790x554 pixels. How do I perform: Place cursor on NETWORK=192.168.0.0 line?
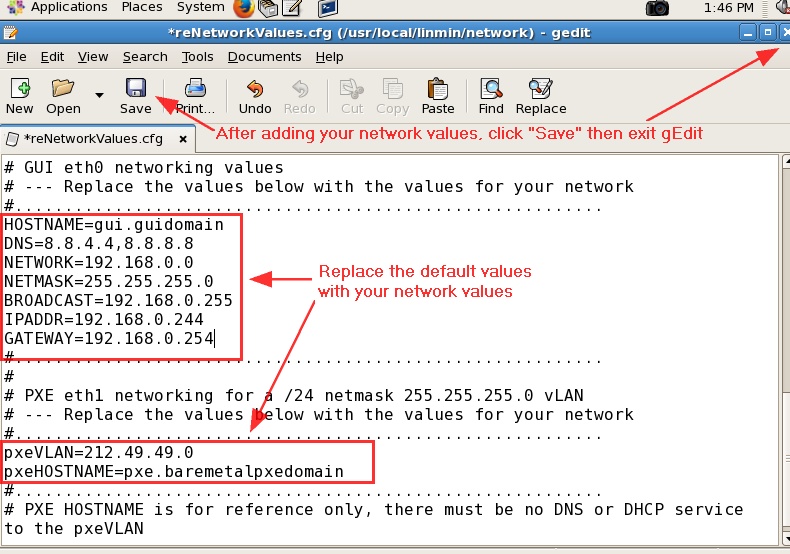(99, 262)
